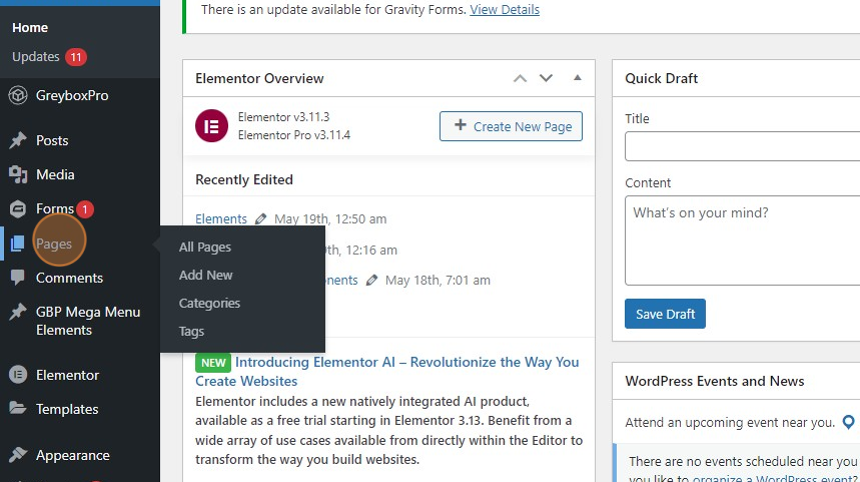The image size is (860, 482).
Task: Click the location pin icon near events
Action: 848,422
